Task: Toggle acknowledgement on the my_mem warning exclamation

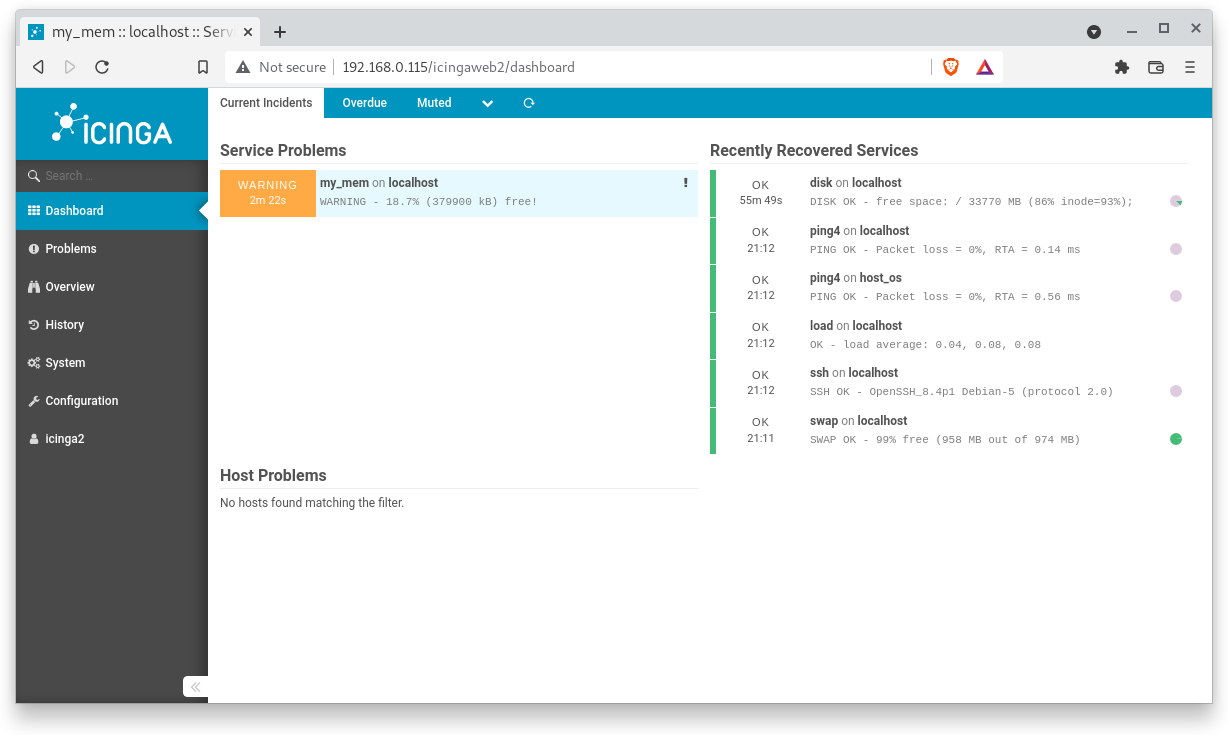Action: pyautogui.click(x=685, y=182)
